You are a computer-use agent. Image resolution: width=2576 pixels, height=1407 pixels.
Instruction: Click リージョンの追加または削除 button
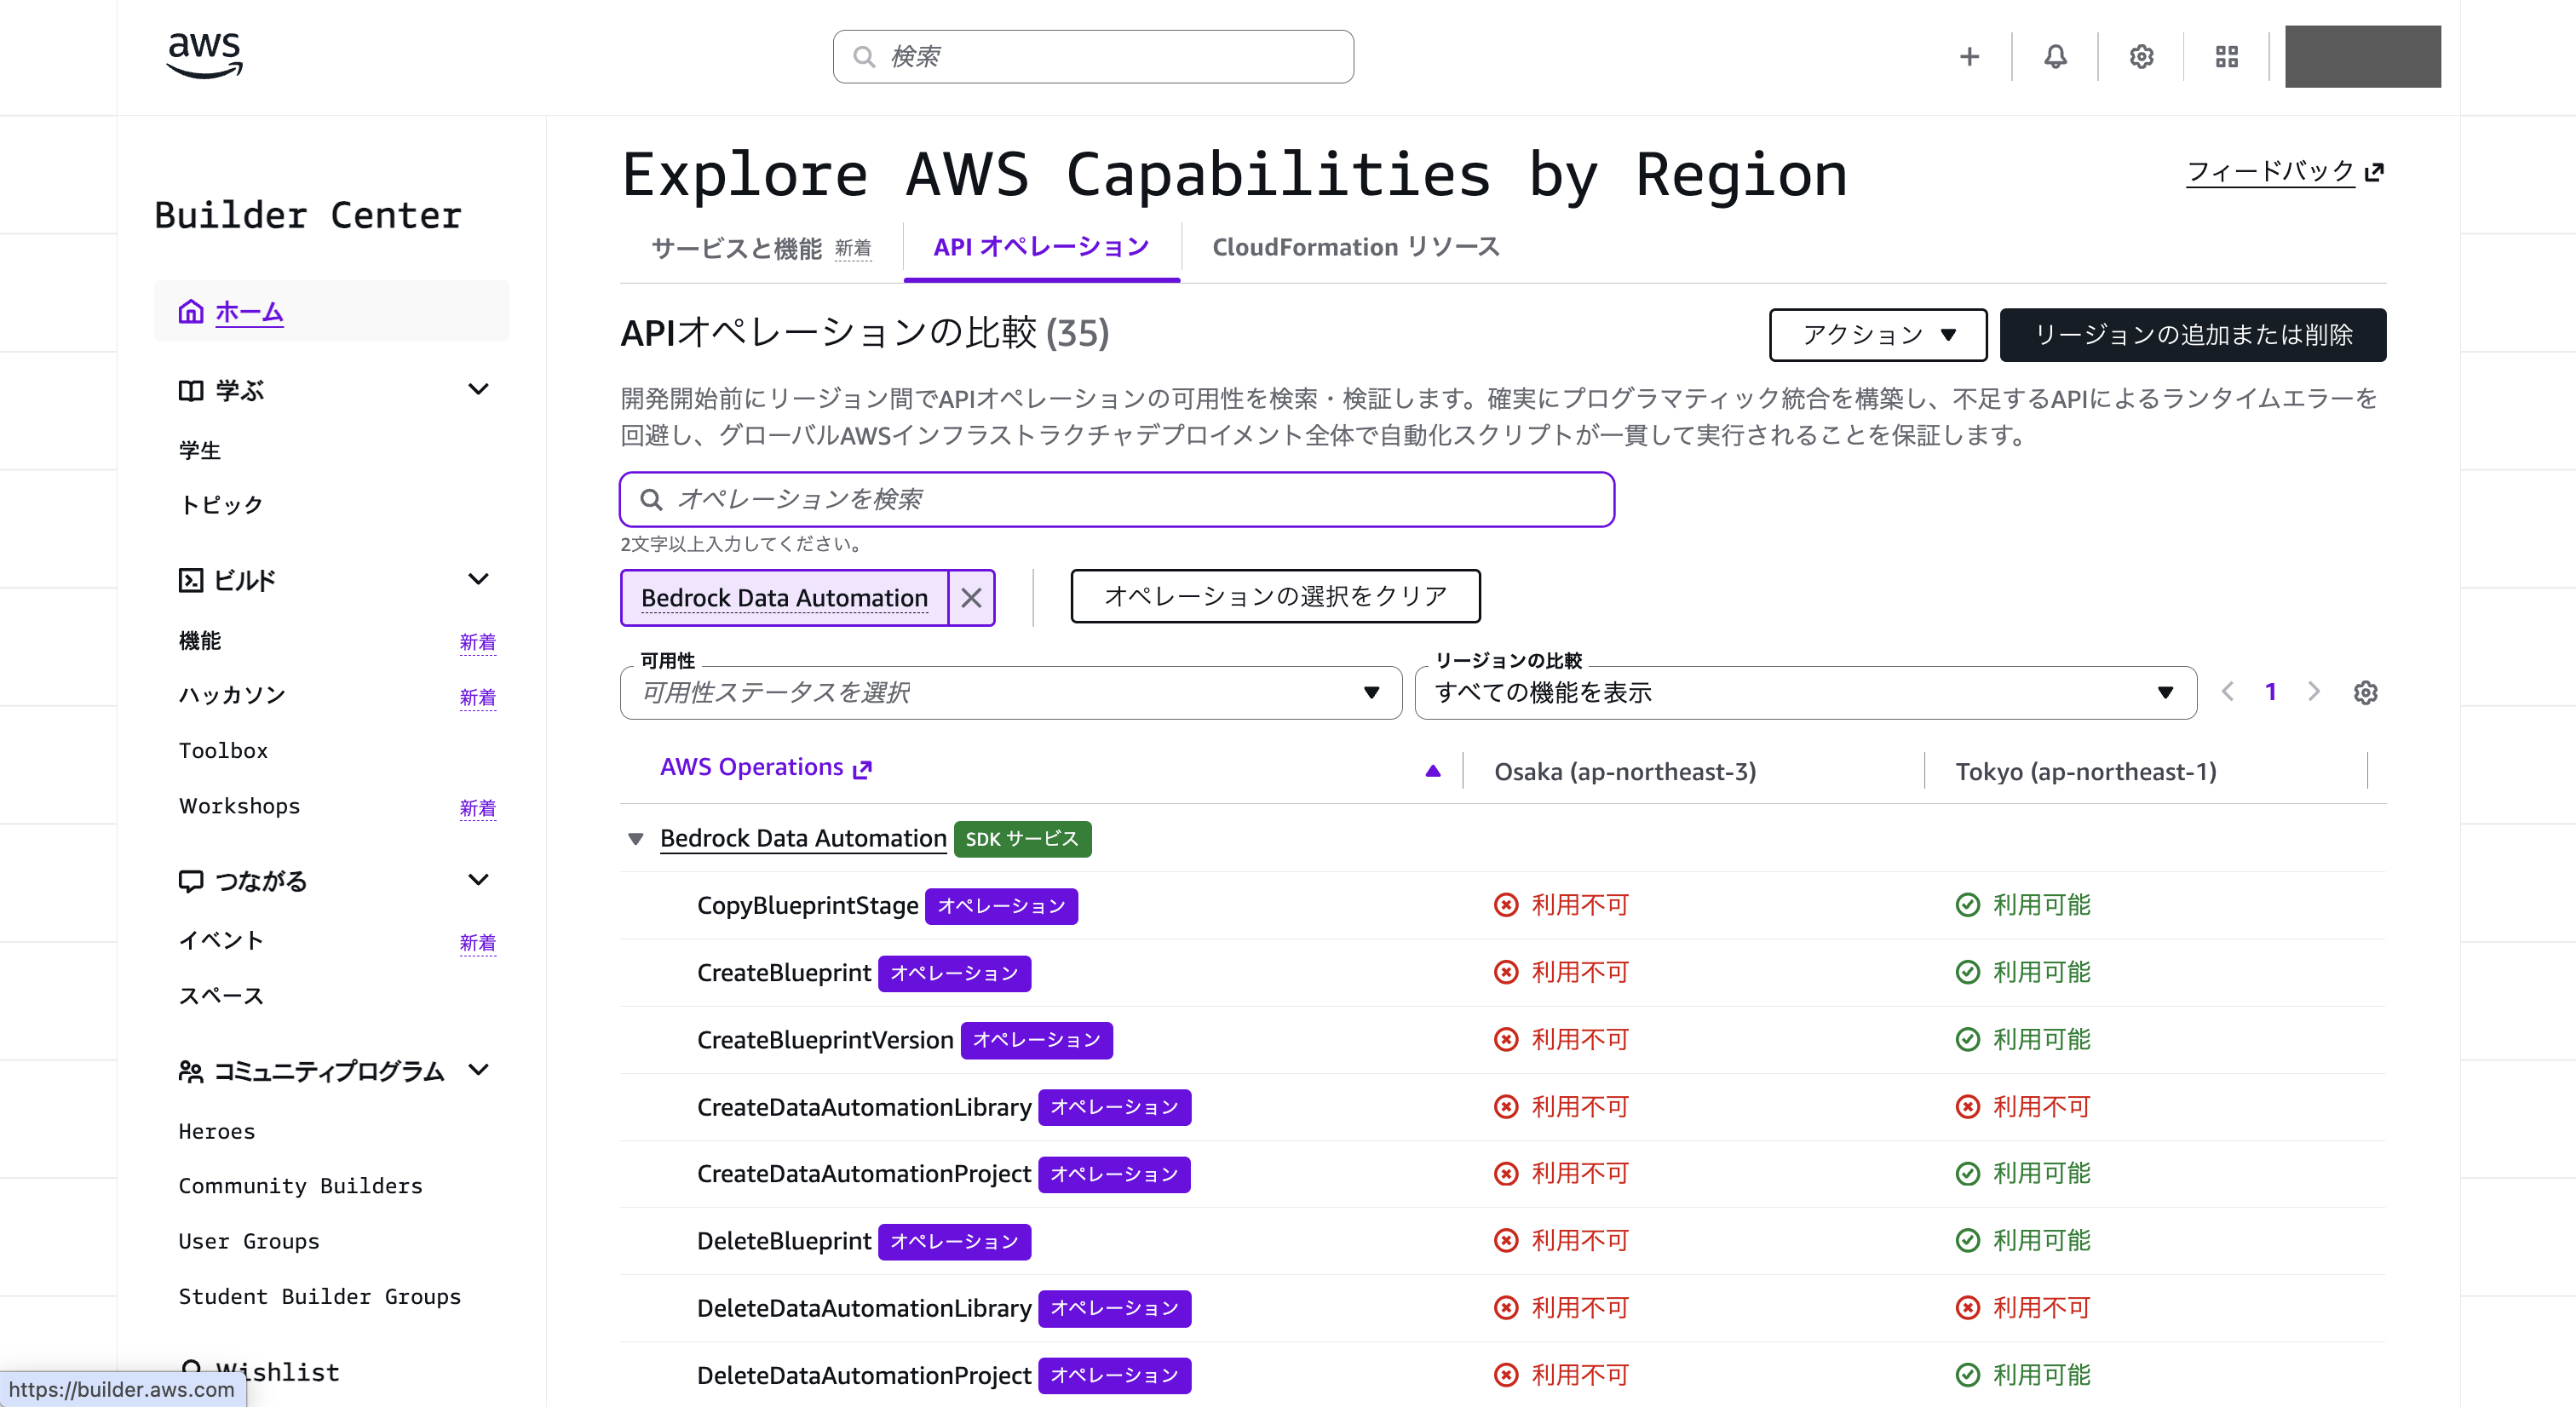(x=2192, y=335)
